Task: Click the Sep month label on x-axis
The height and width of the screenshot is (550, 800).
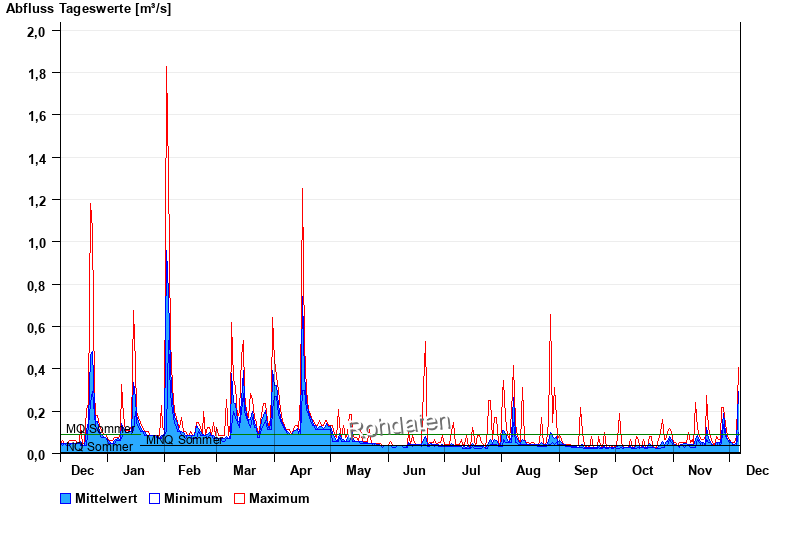Action: click(x=585, y=471)
